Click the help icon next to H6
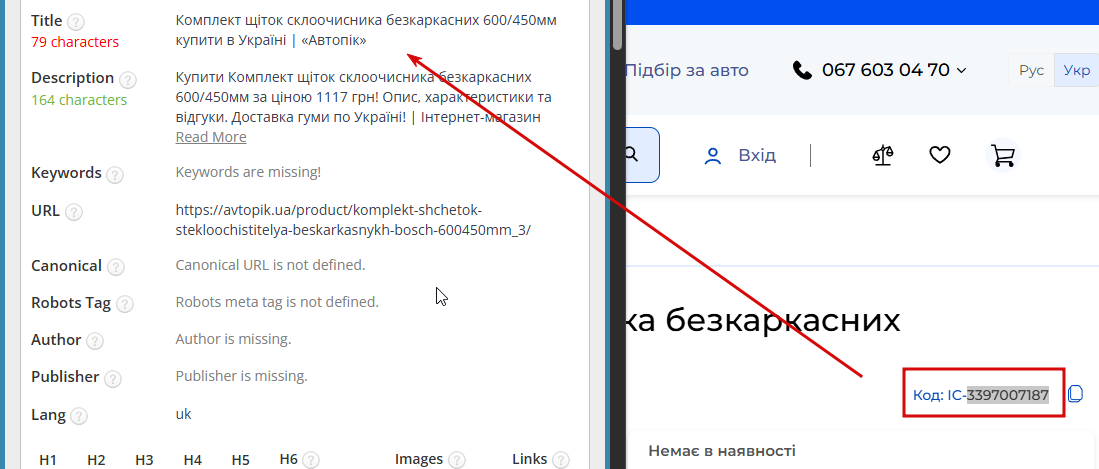 (x=311, y=461)
